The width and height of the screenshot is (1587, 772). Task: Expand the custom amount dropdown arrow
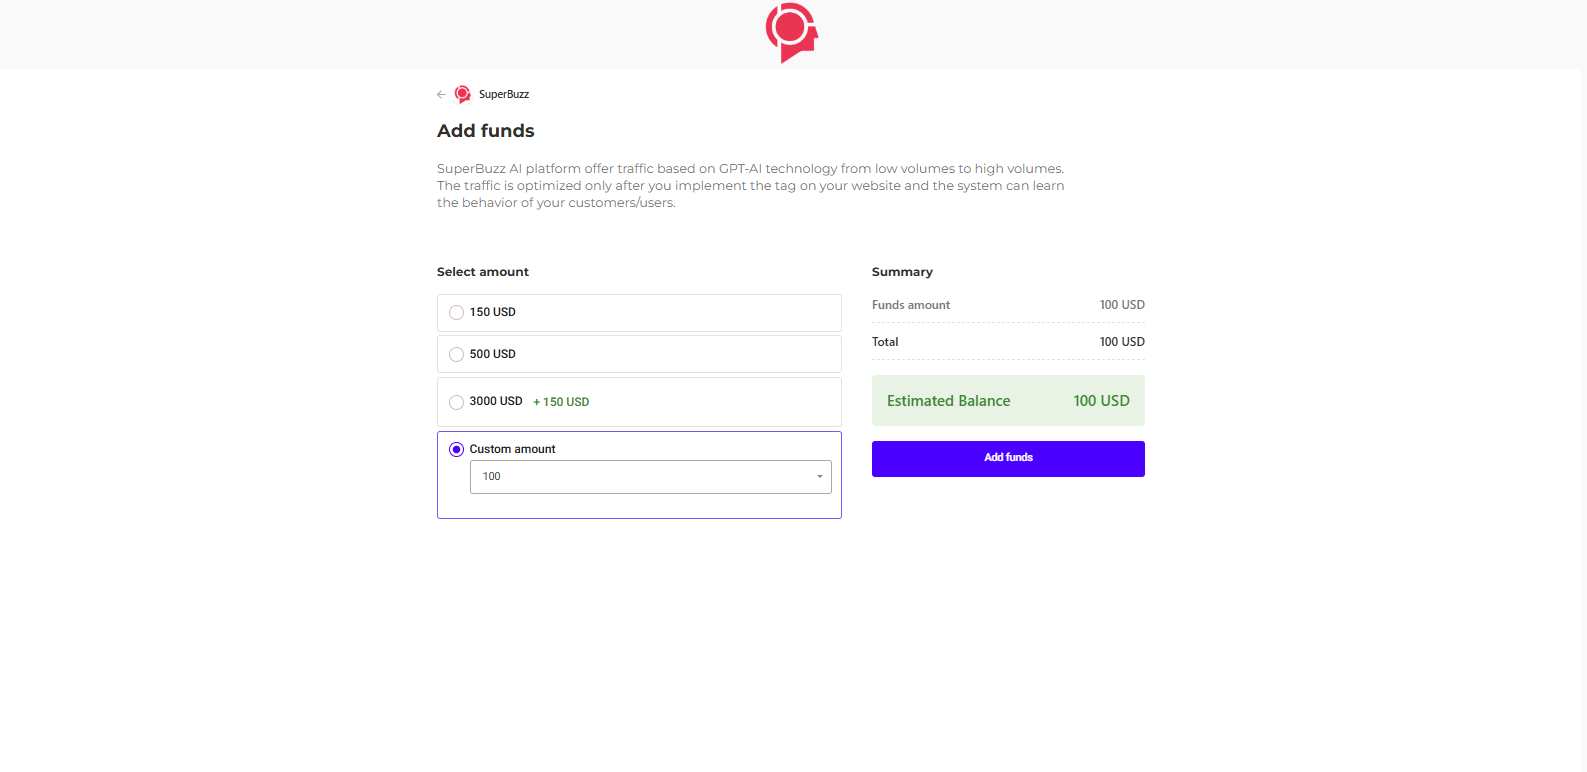820,477
